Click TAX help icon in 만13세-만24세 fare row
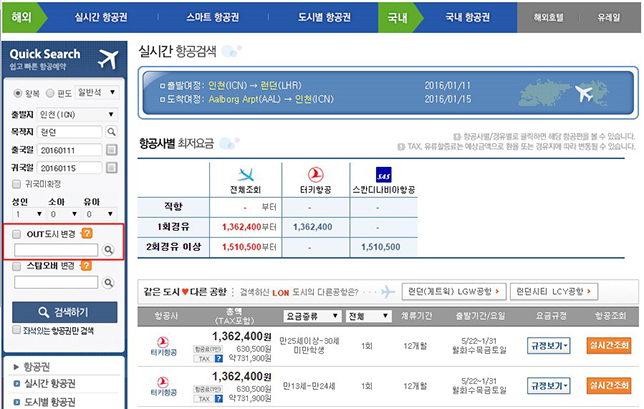Image resolution: width=644 pixels, height=409 pixels. [x=219, y=398]
